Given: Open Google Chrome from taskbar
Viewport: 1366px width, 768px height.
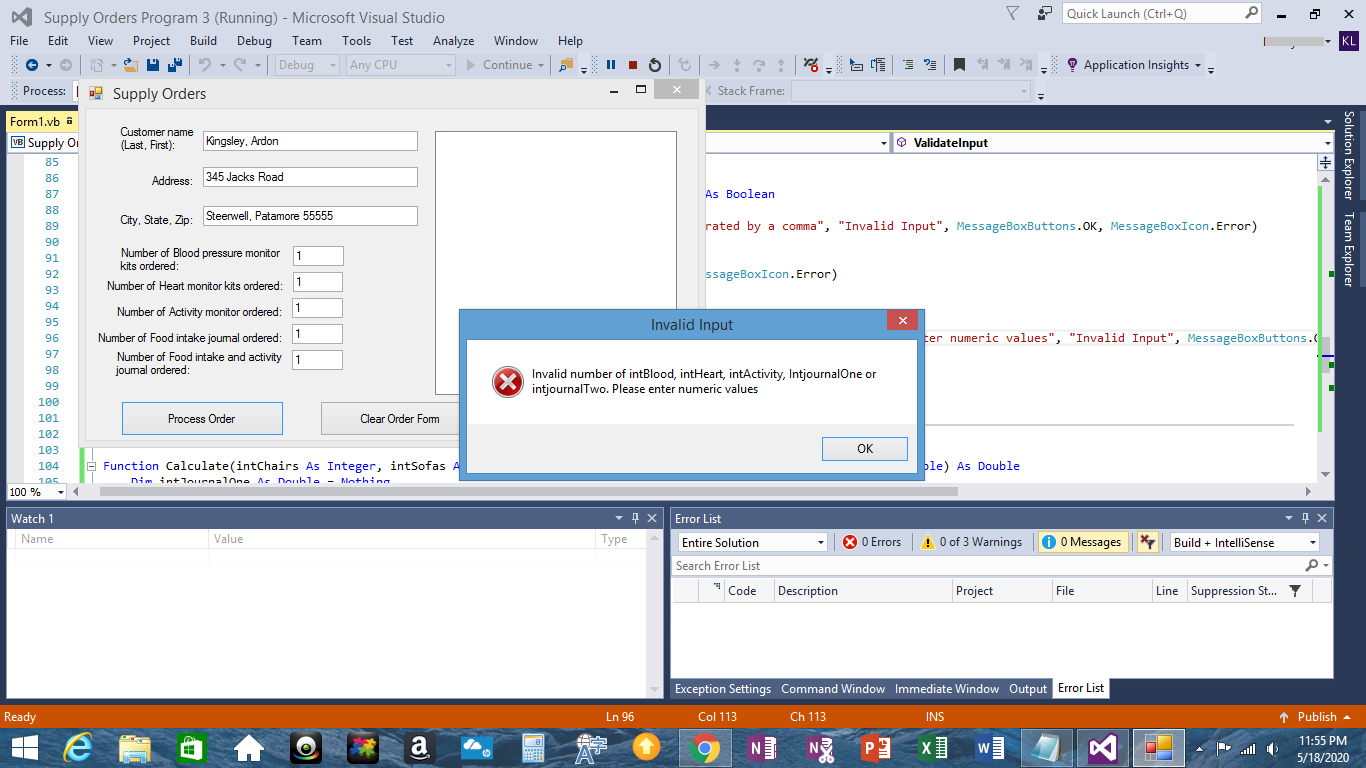Looking at the screenshot, I should [x=704, y=747].
